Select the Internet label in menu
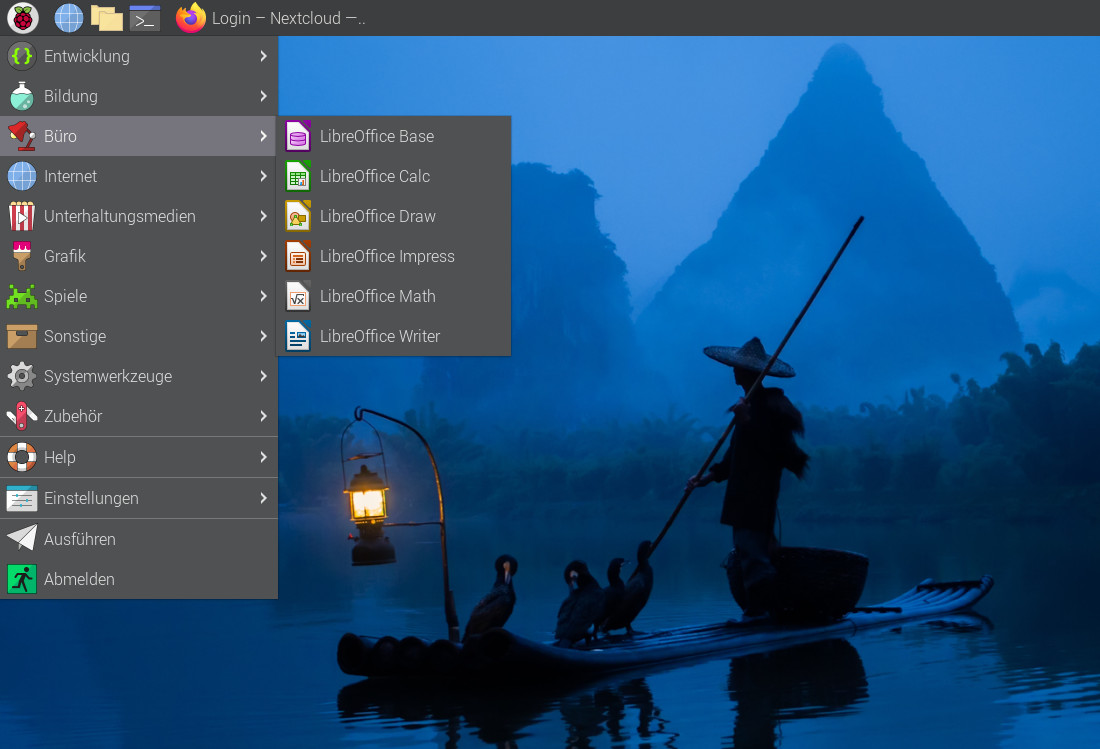Image resolution: width=1100 pixels, height=749 pixels. tap(70, 176)
